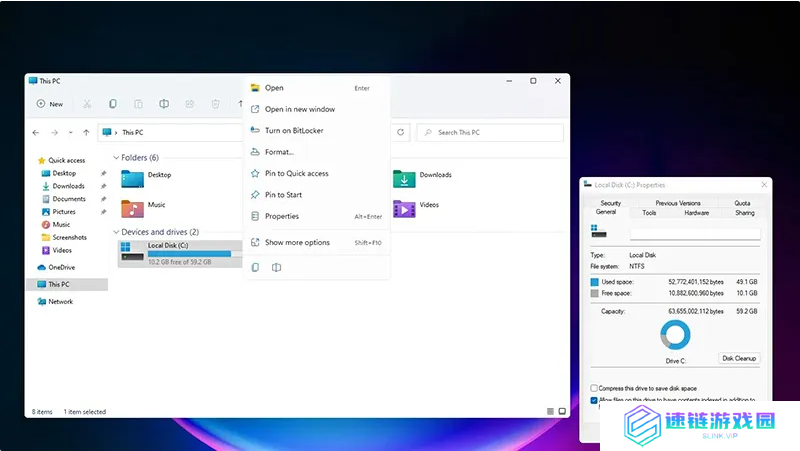Open the Desktop folder icon

(x=133, y=179)
